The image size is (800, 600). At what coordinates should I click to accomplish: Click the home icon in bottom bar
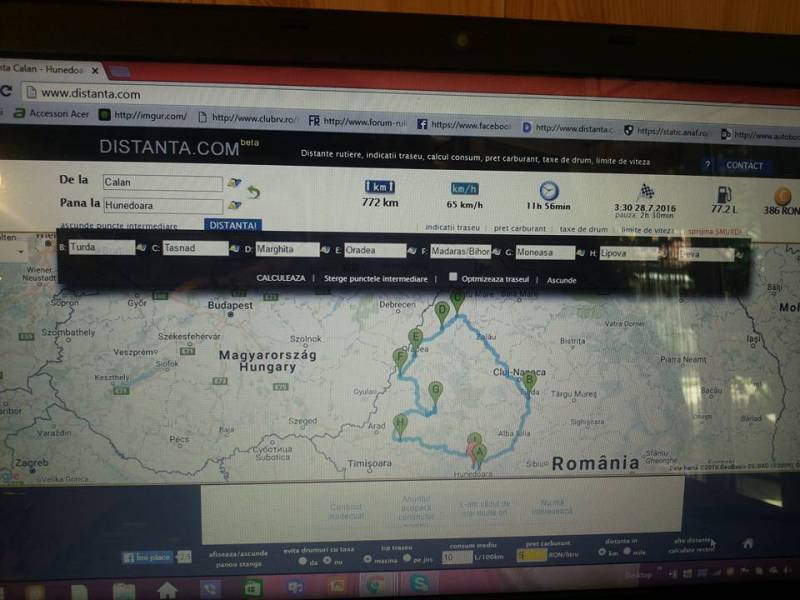(x=747, y=543)
